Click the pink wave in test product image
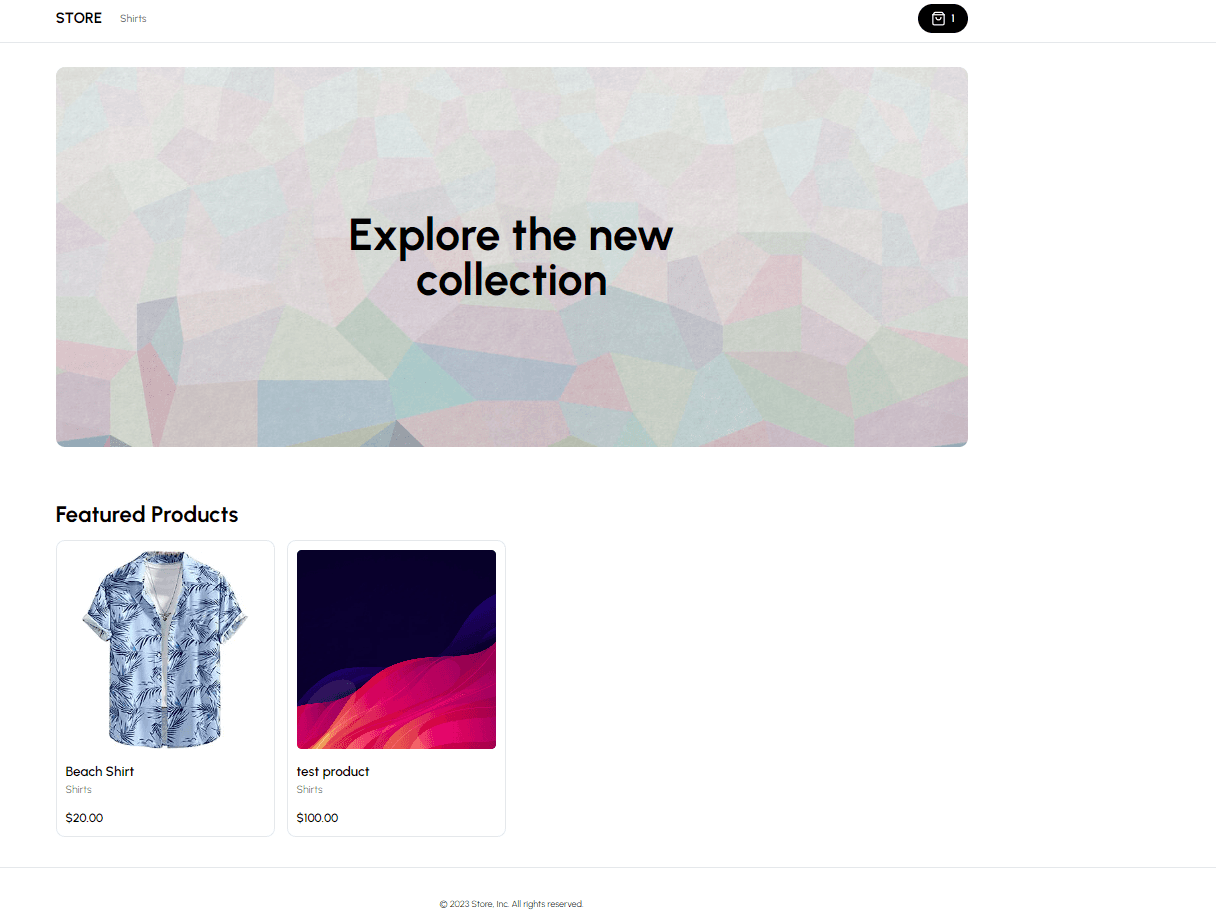Image resolution: width=1216 pixels, height=923 pixels. coord(420,705)
